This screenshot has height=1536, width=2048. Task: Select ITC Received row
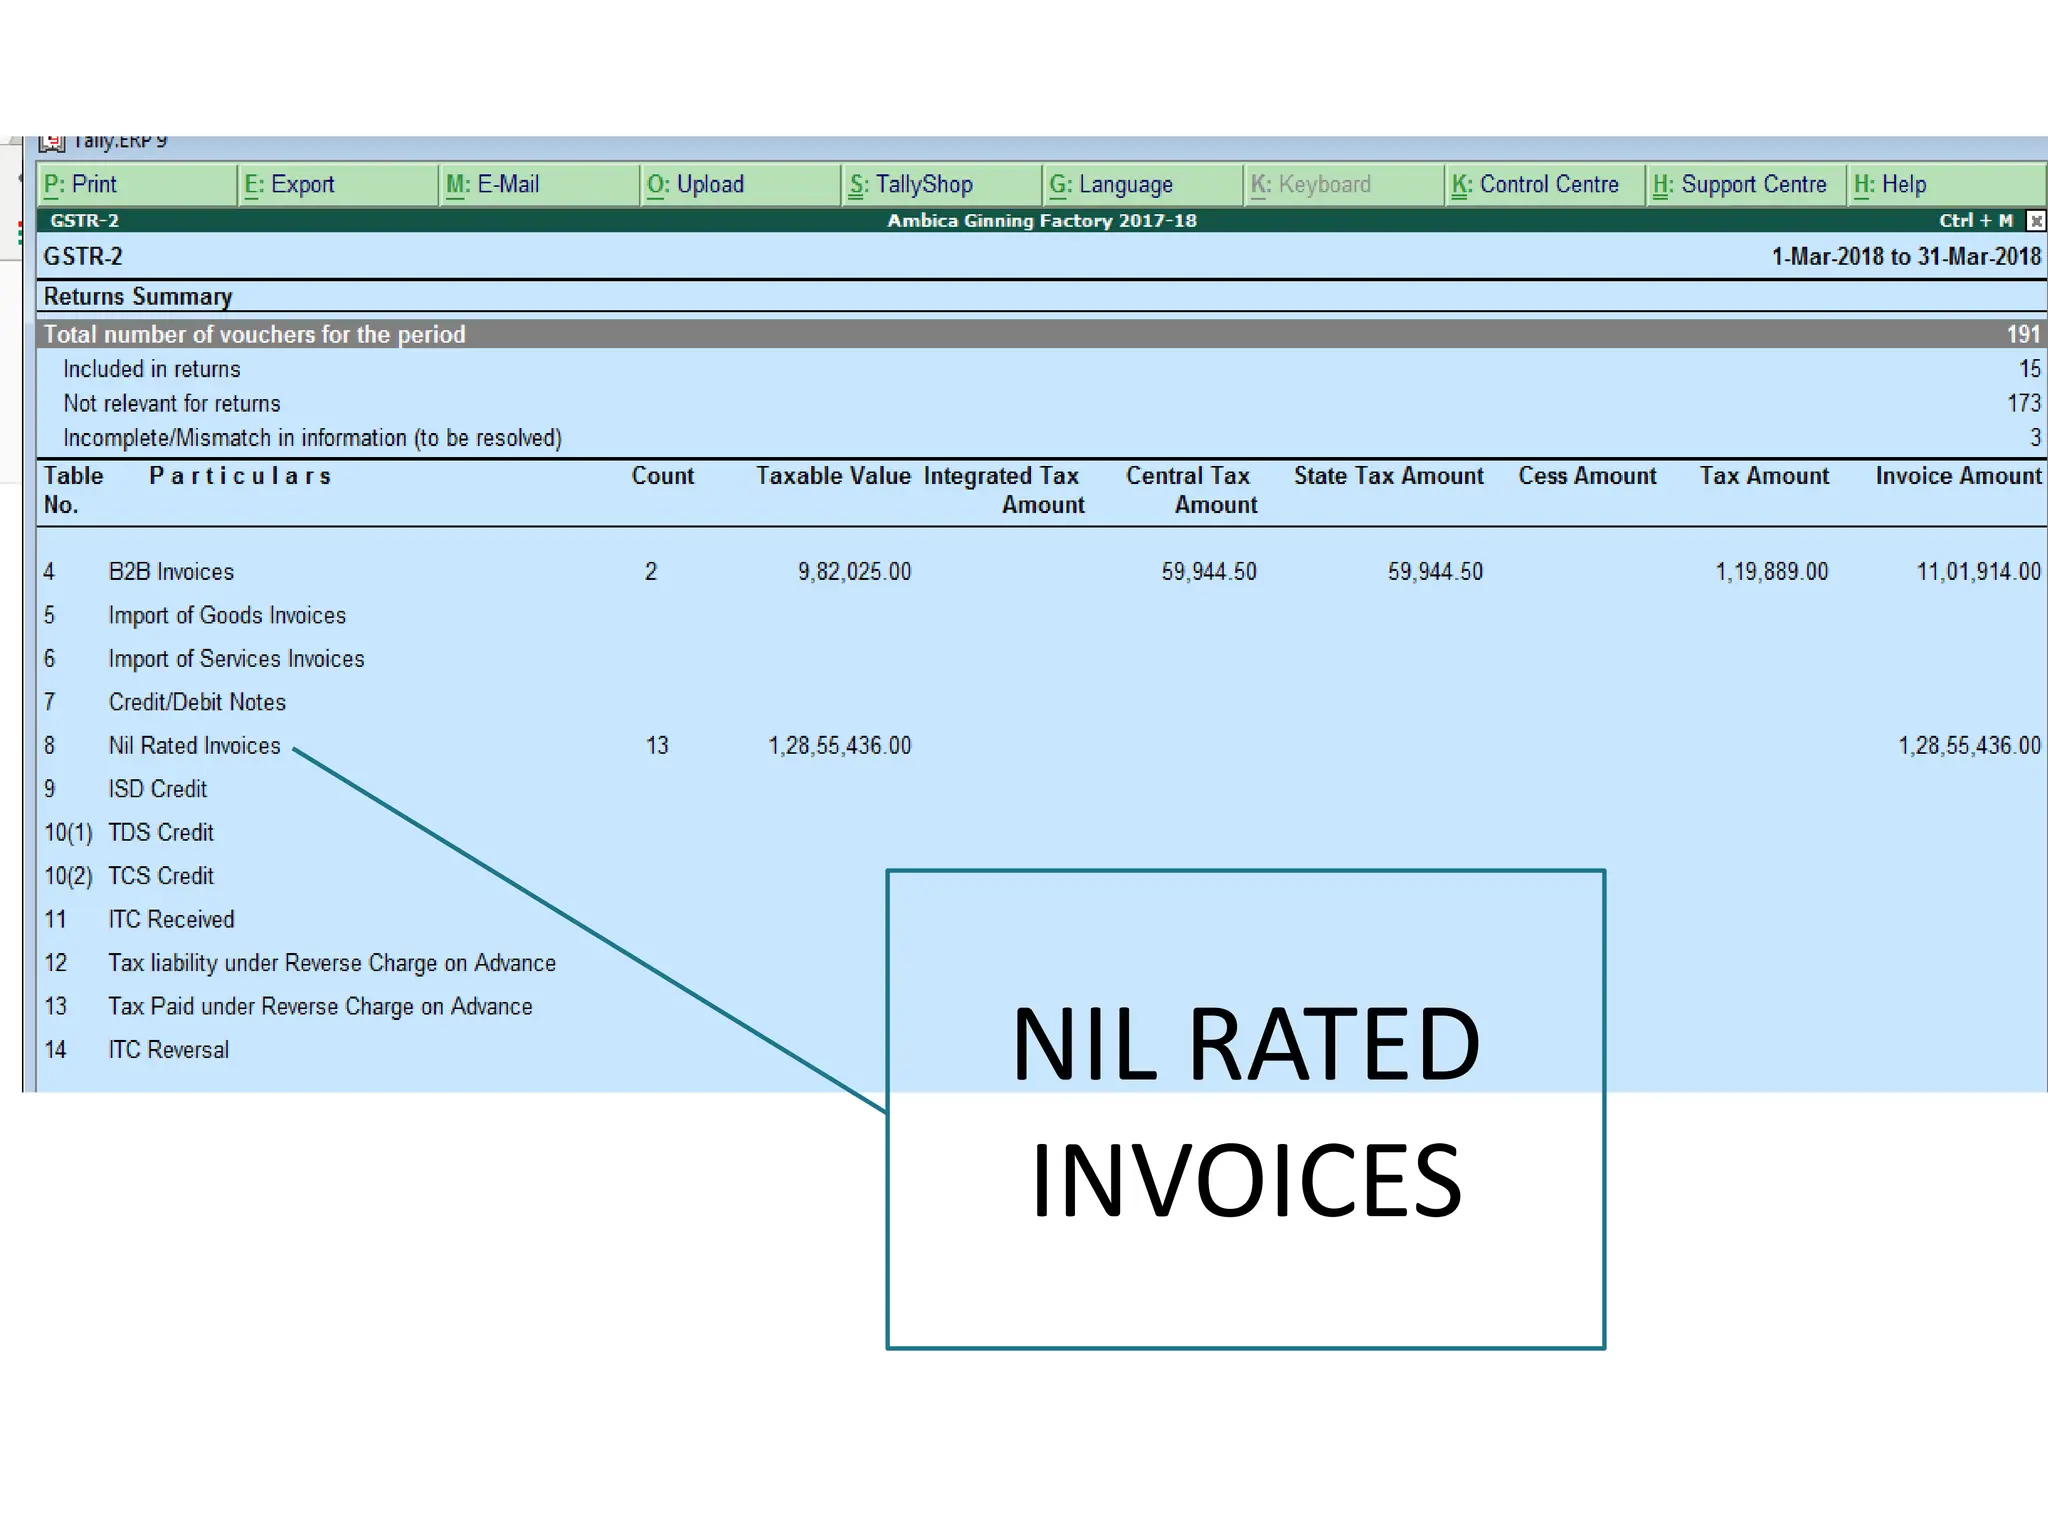[1041, 920]
